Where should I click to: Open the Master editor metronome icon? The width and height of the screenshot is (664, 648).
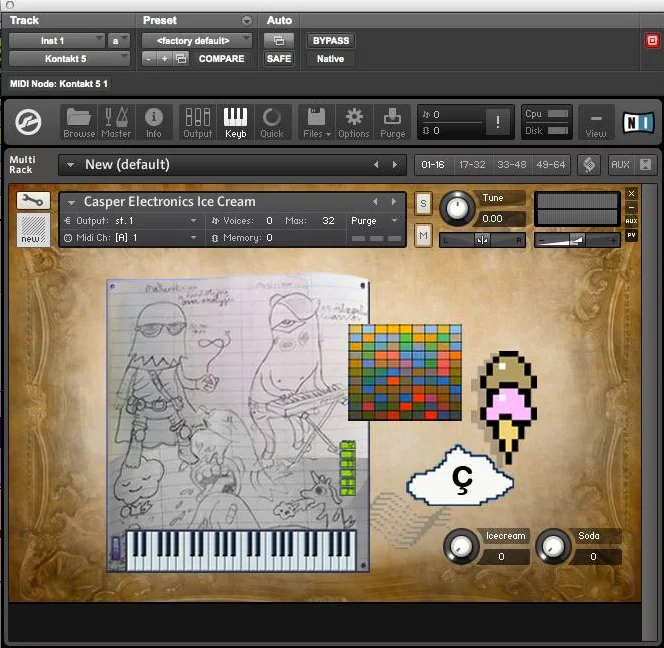coord(116,123)
